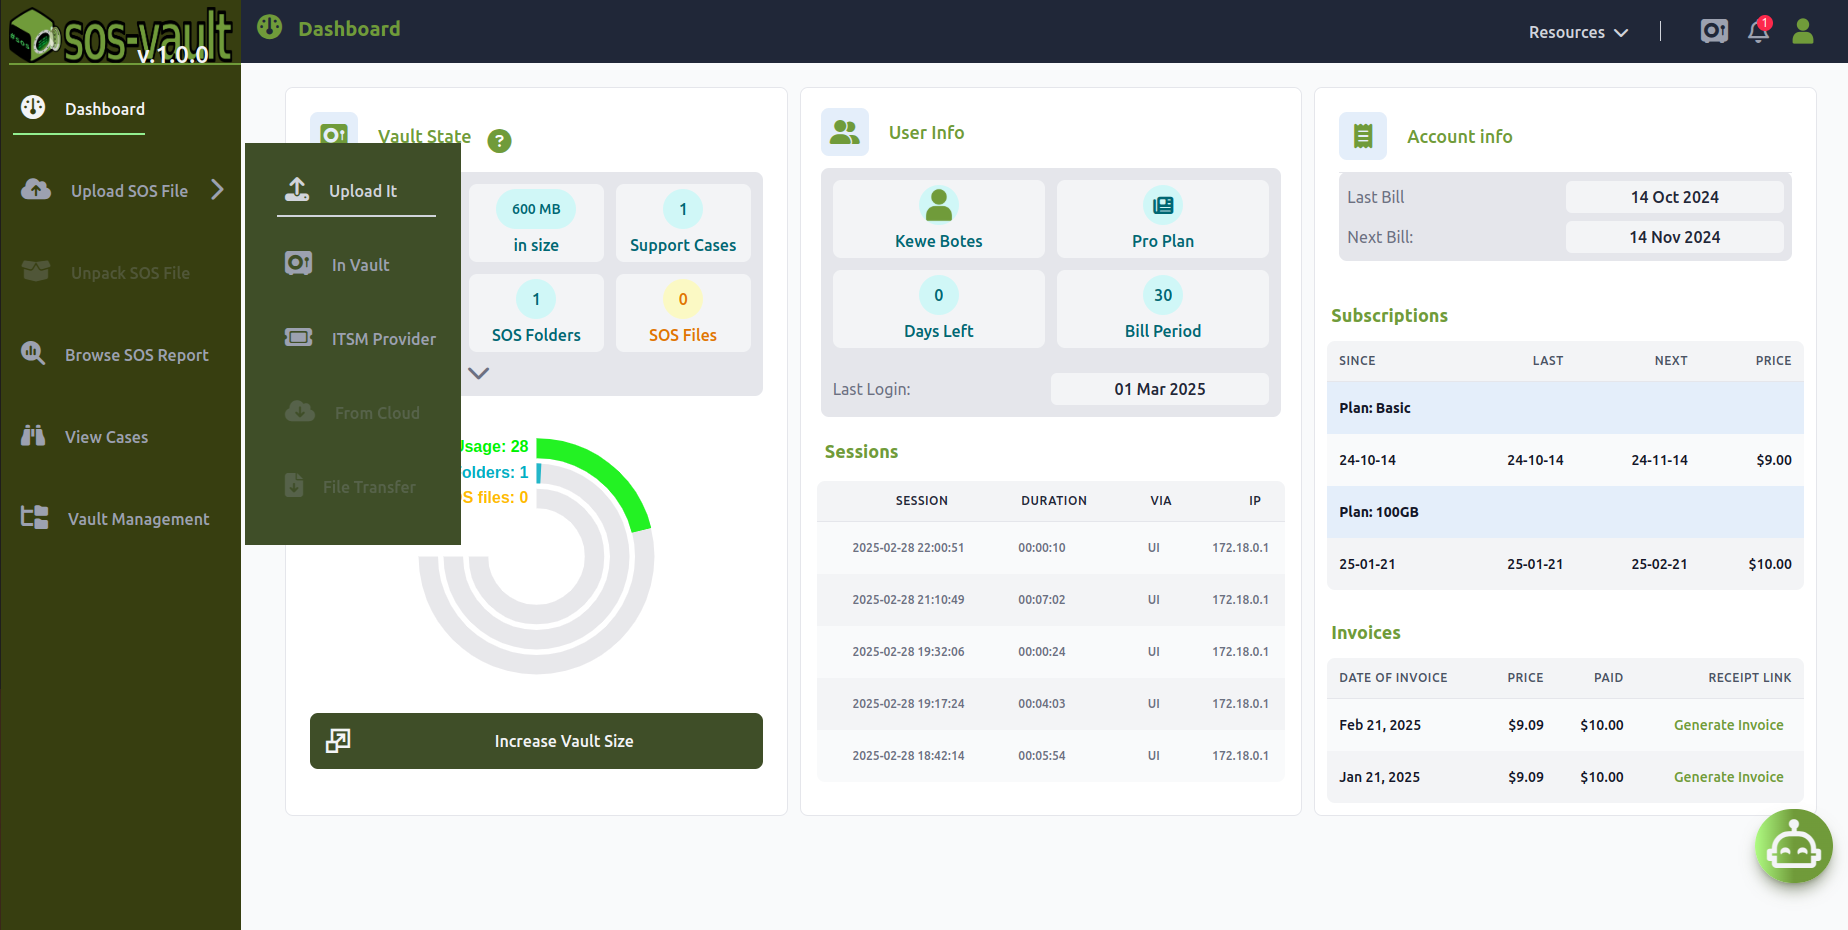Click the Usage: 28 chart legend

click(x=494, y=446)
